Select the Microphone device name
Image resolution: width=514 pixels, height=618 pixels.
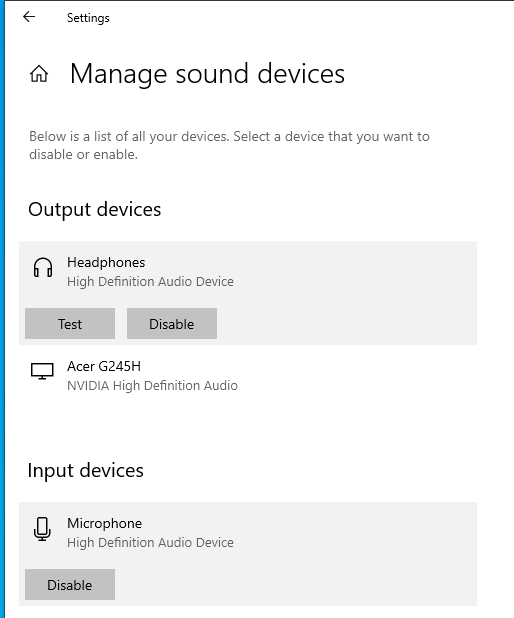[x=104, y=523]
